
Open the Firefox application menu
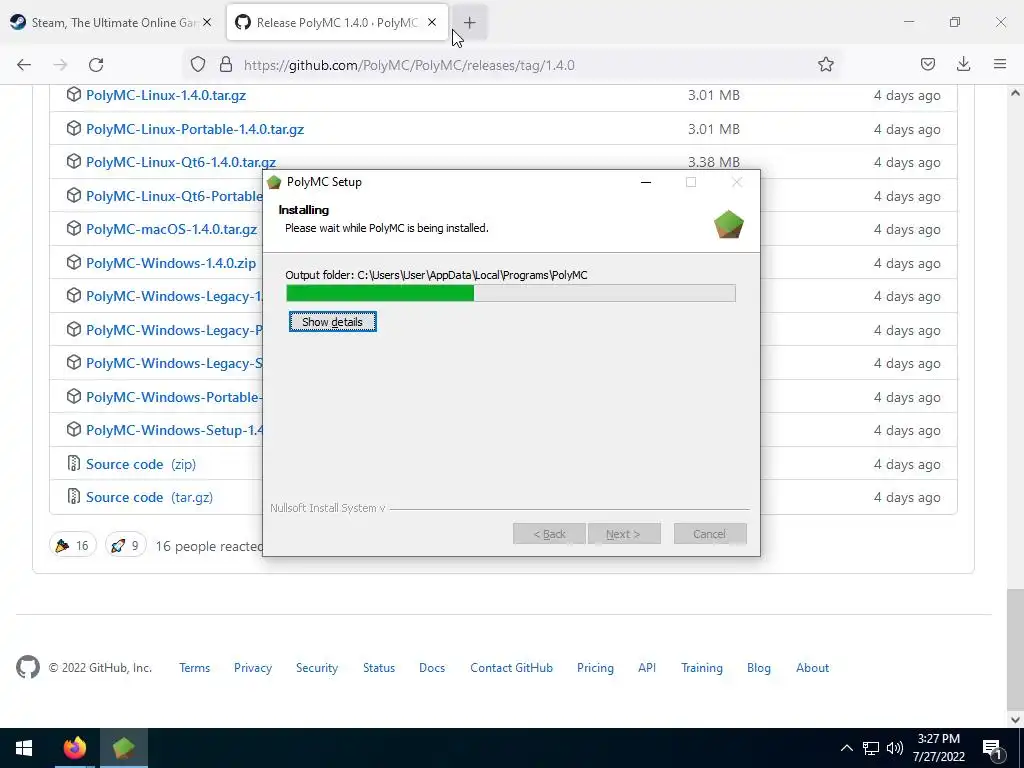(1000, 64)
